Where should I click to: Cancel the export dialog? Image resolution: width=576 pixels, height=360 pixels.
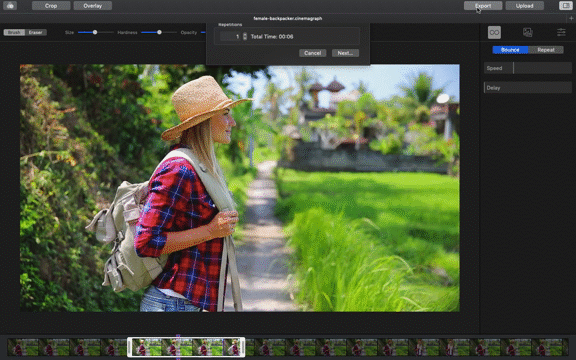click(x=312, y=53)
